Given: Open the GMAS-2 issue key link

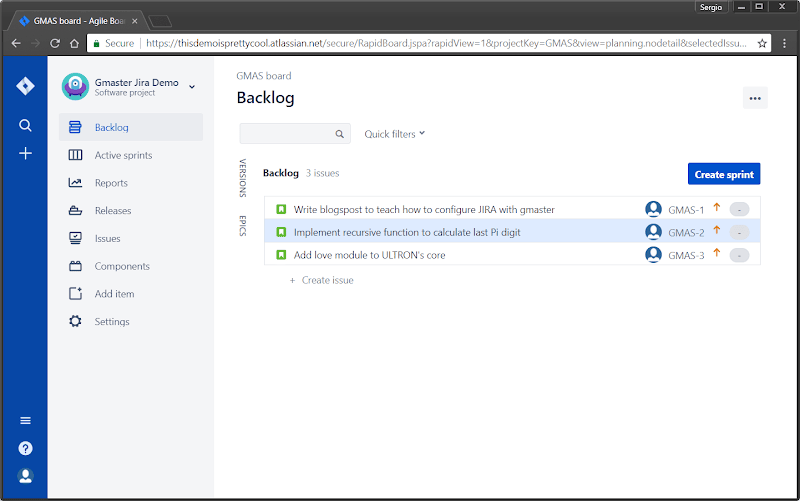Looking at the screenshot, I should pyautogui.click(x=686, y=233).
